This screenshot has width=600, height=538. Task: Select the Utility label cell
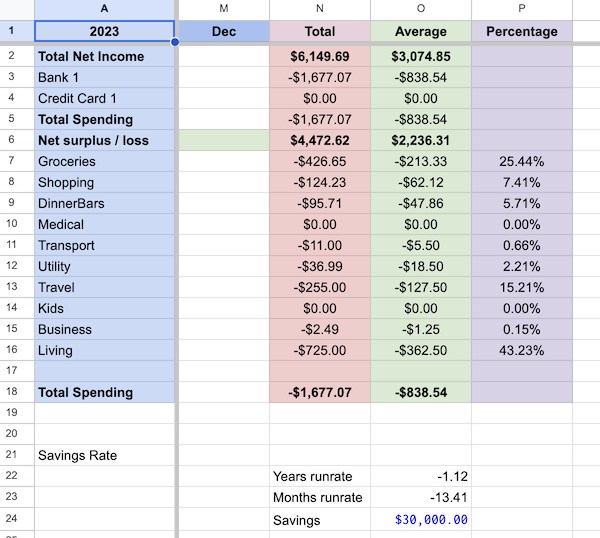[104, 266]
